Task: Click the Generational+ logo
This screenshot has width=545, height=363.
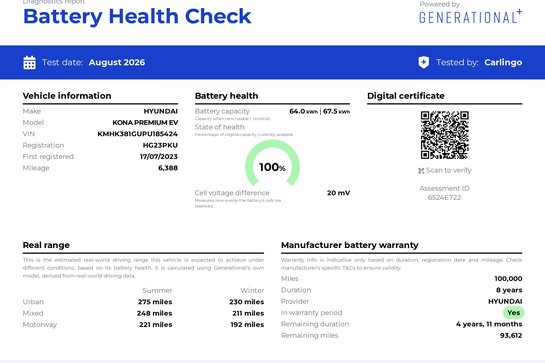Action: (471, 17)
